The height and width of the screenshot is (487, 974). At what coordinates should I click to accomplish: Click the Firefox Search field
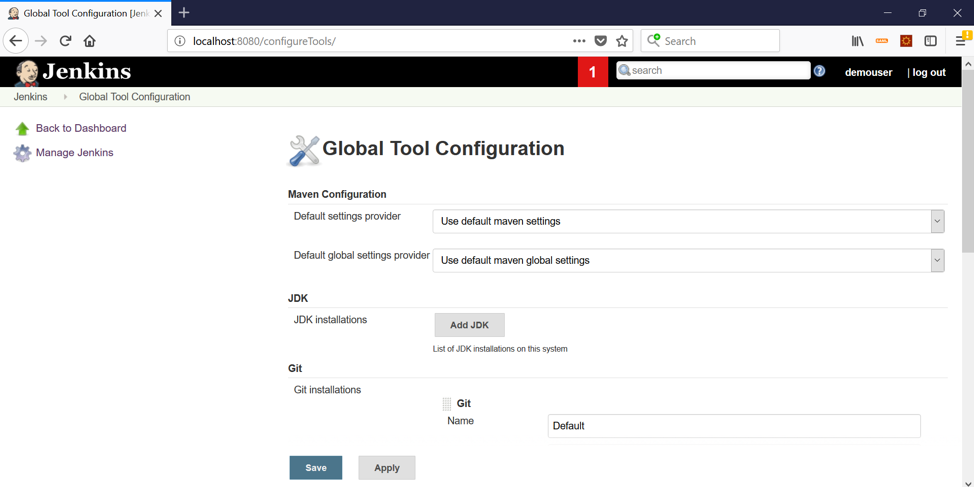[710, 41]
